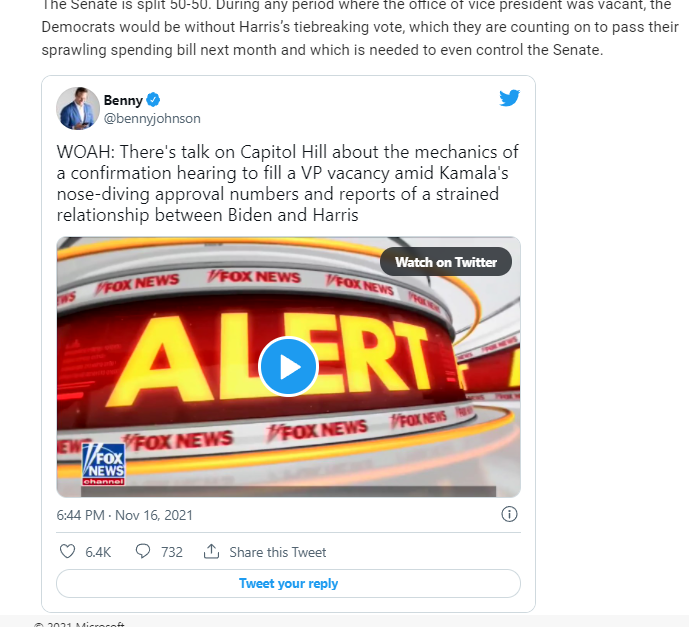
Task: Click Share this Tweet text
Action: tap(278, 552)
